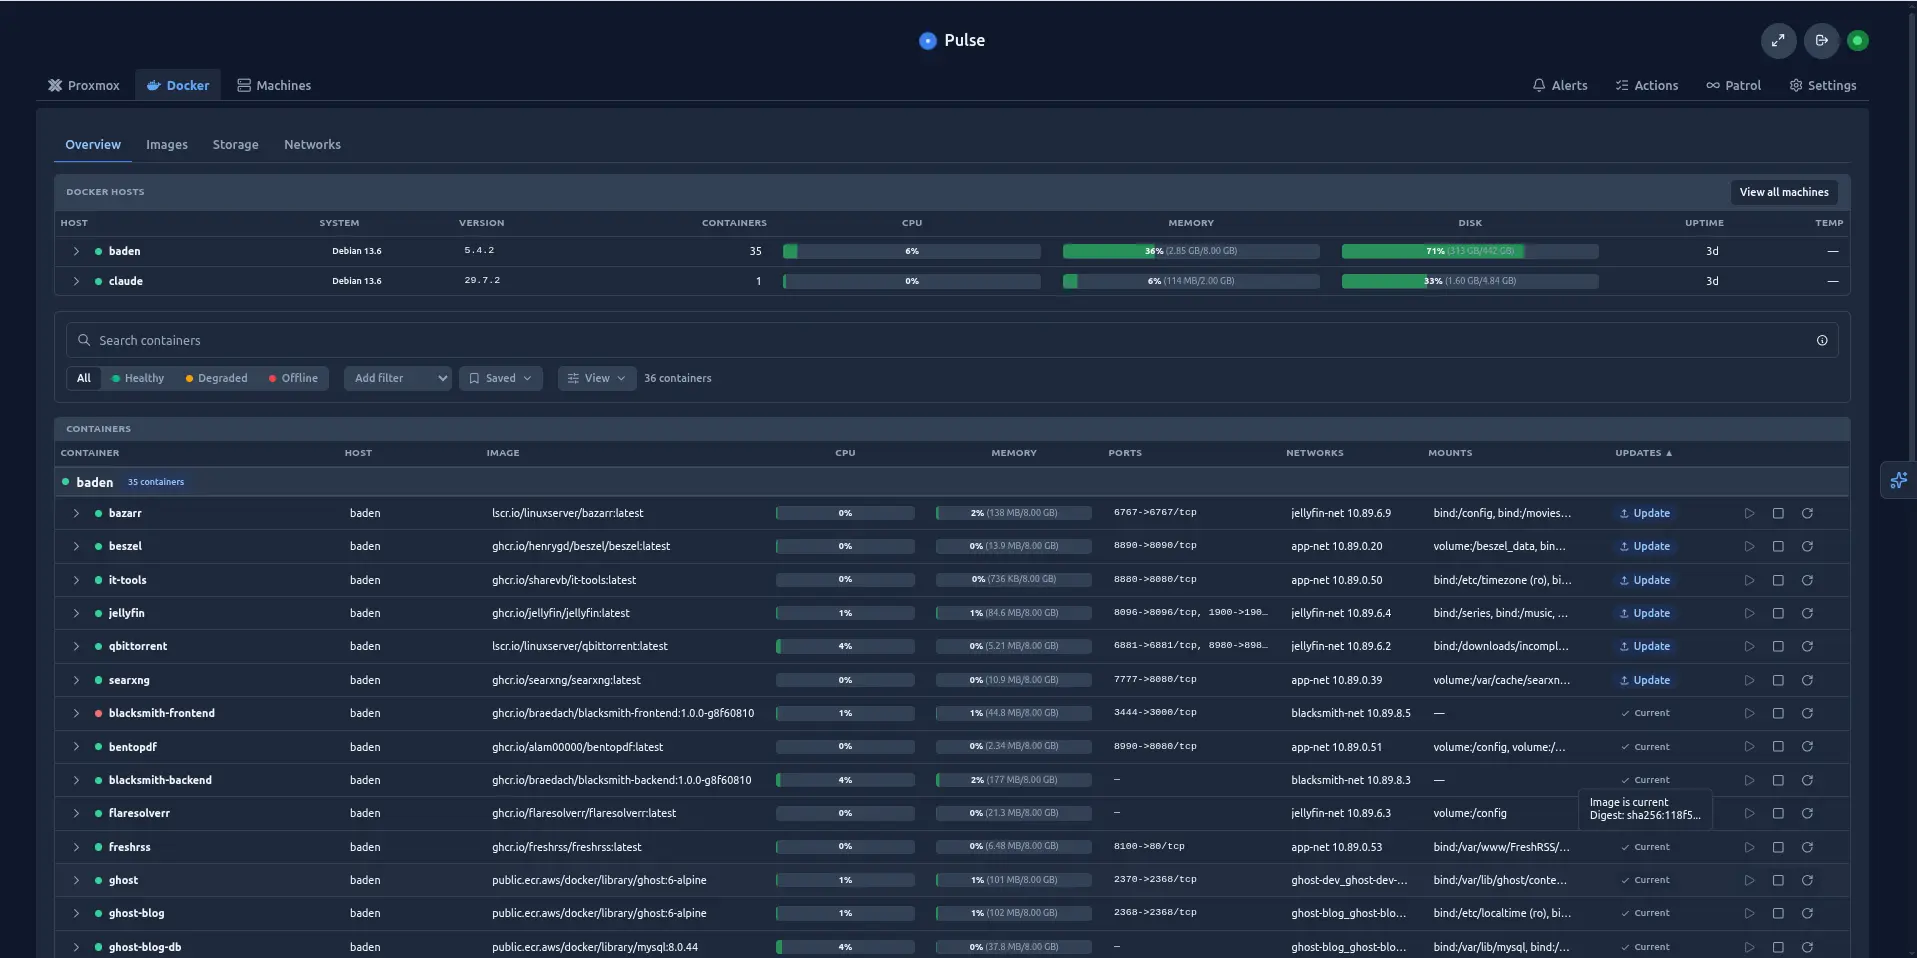Select the Overview sub-tab
This screenshot has height=958, width=1917.
tap(93, 145)
